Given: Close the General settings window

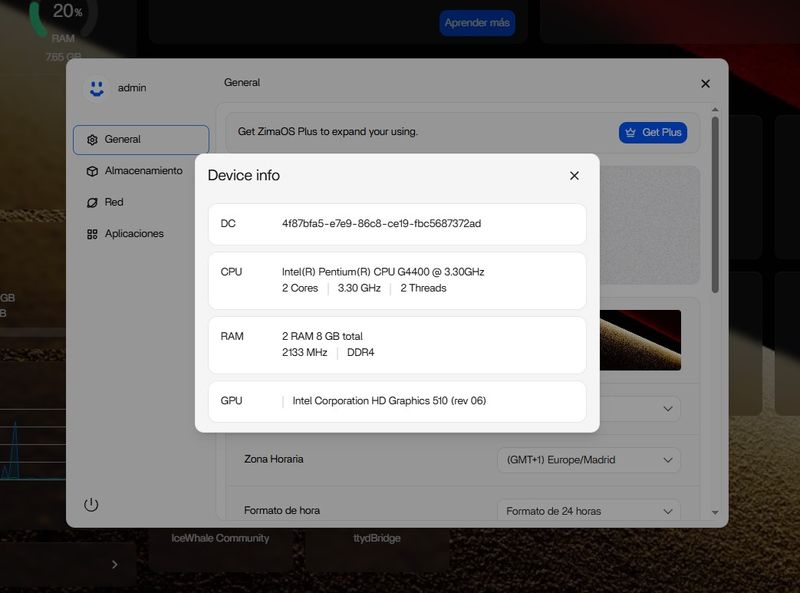Looking at the screenshot, I should pyautogui.click(x=705, y=84).
